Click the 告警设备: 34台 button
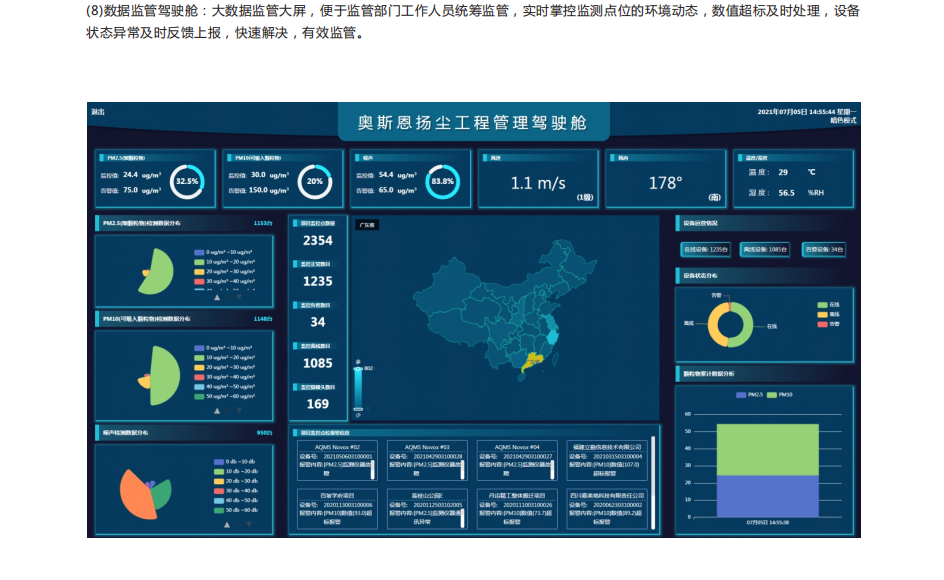This screenshot has width=944, height=580. click(824, 249)
